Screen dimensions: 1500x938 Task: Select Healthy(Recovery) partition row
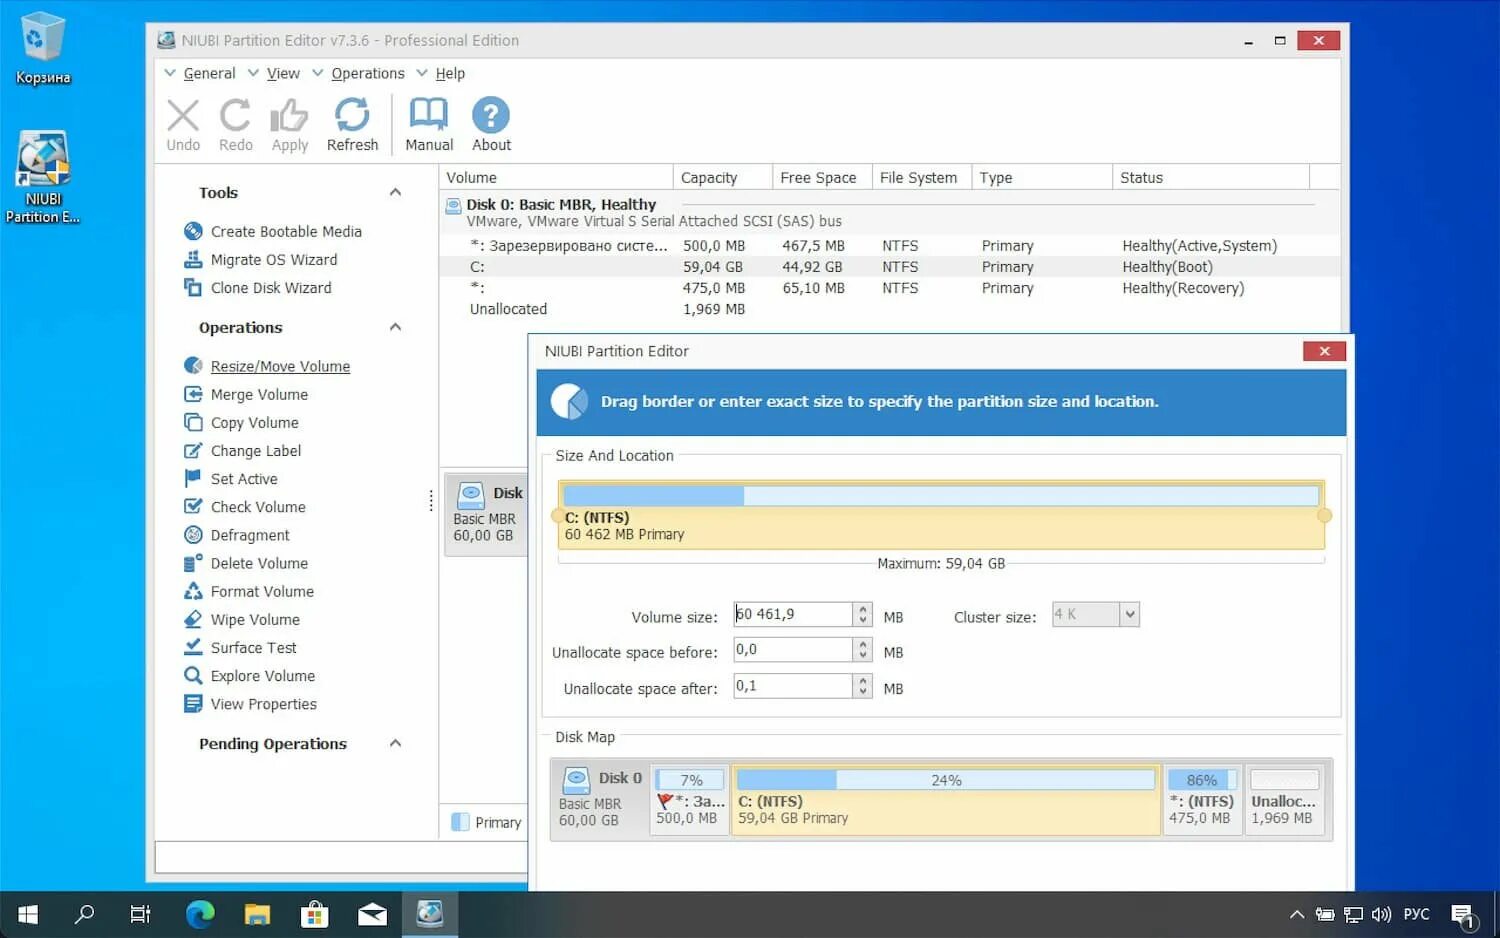click(889, 288)
